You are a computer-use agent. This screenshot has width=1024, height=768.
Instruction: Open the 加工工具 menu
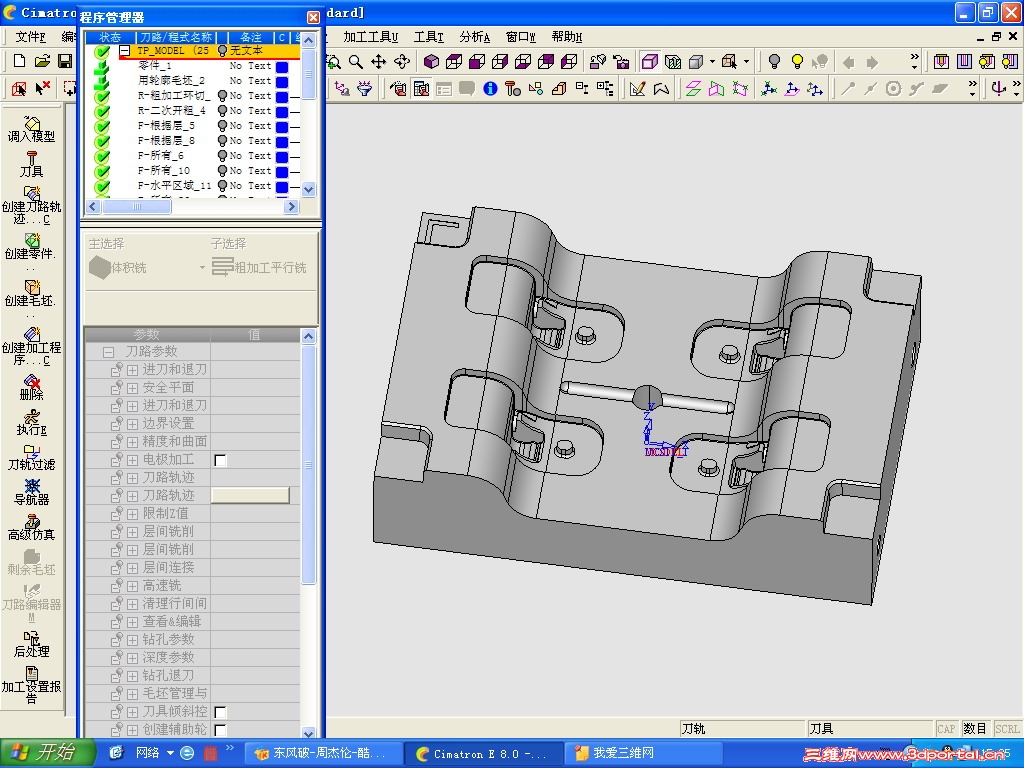point(370,37)
